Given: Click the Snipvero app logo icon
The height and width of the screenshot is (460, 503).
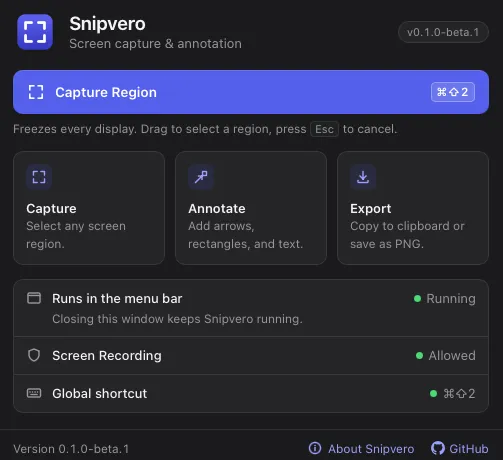Looking at the screenshot, I should [35, 32].
